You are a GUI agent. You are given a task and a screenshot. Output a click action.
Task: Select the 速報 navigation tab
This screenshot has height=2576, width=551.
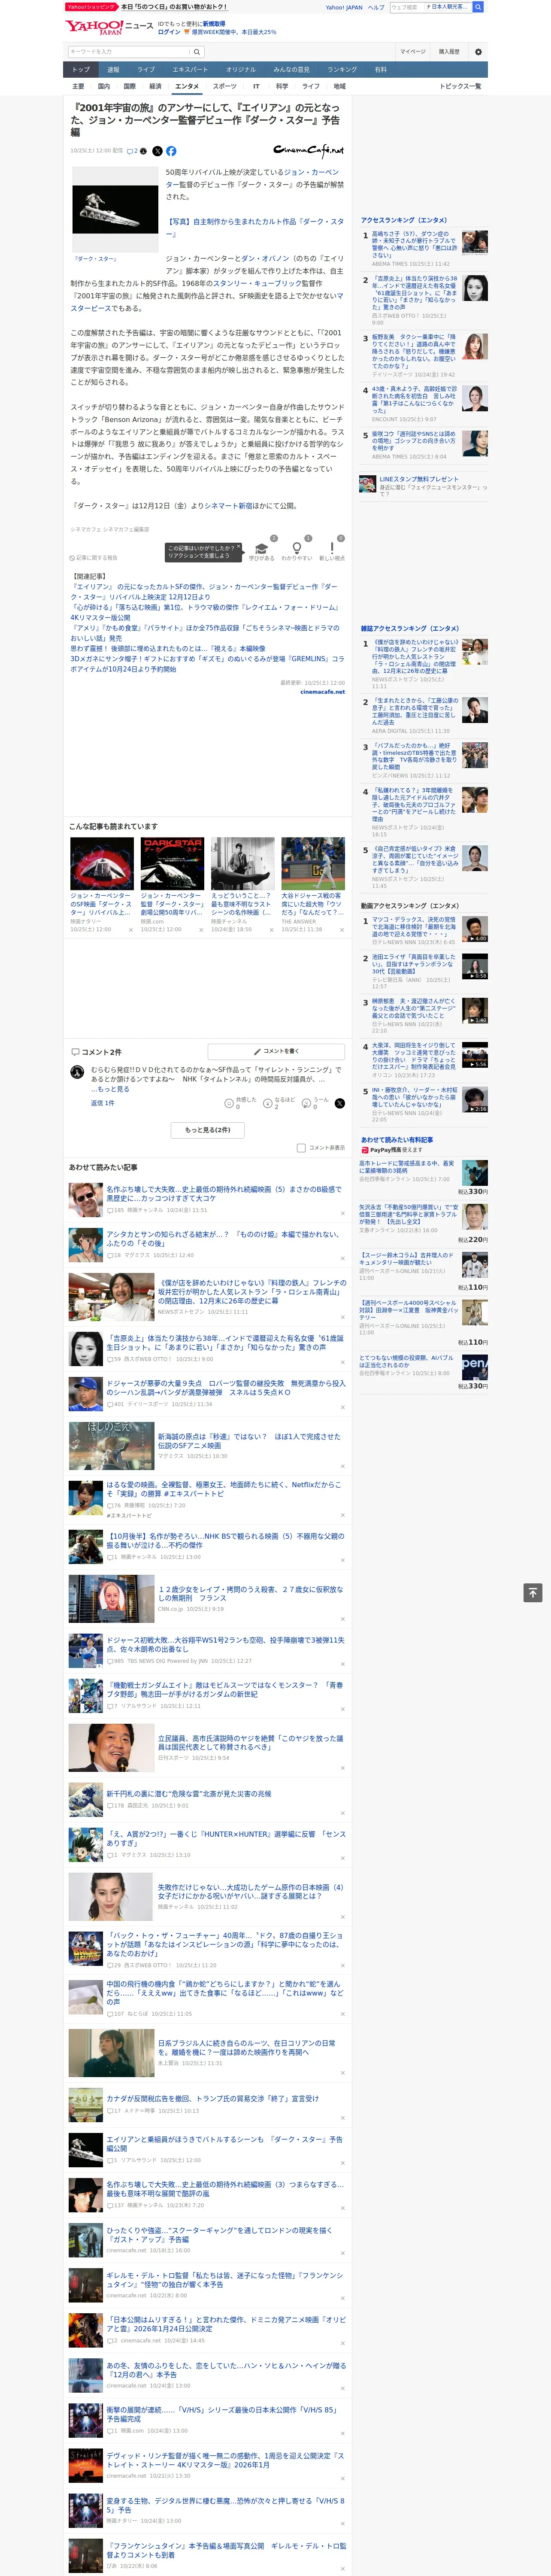coord(113,70)
